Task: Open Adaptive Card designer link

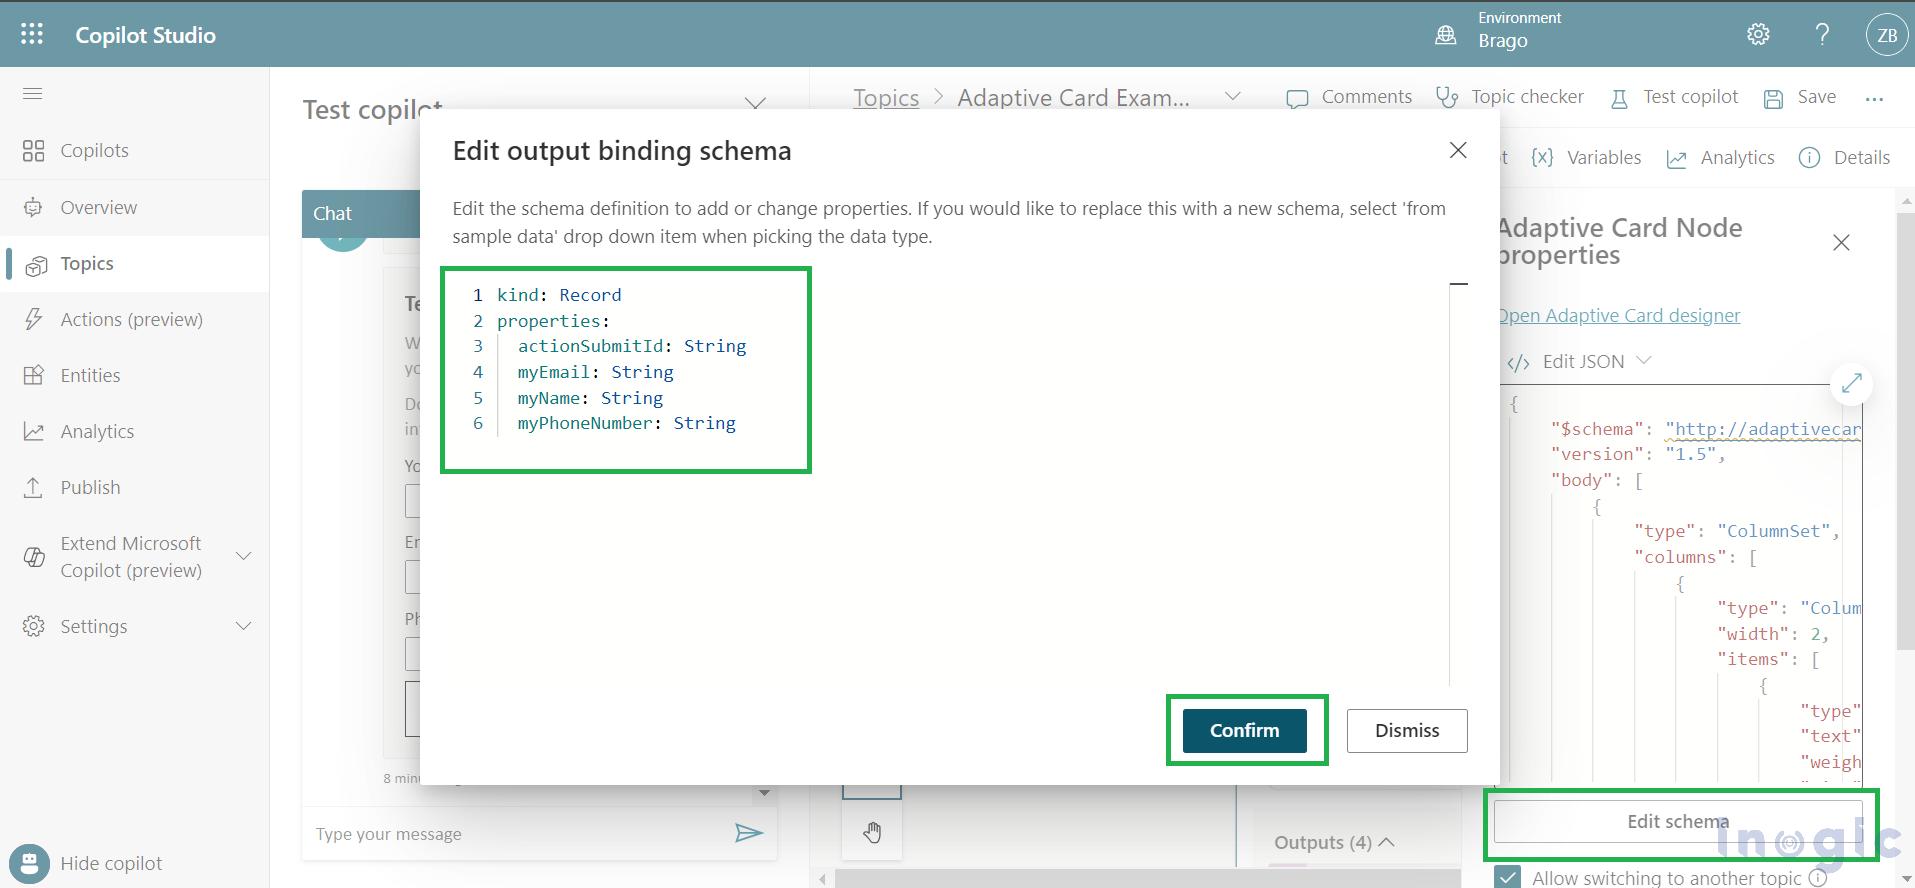Action: [1620, 315]
